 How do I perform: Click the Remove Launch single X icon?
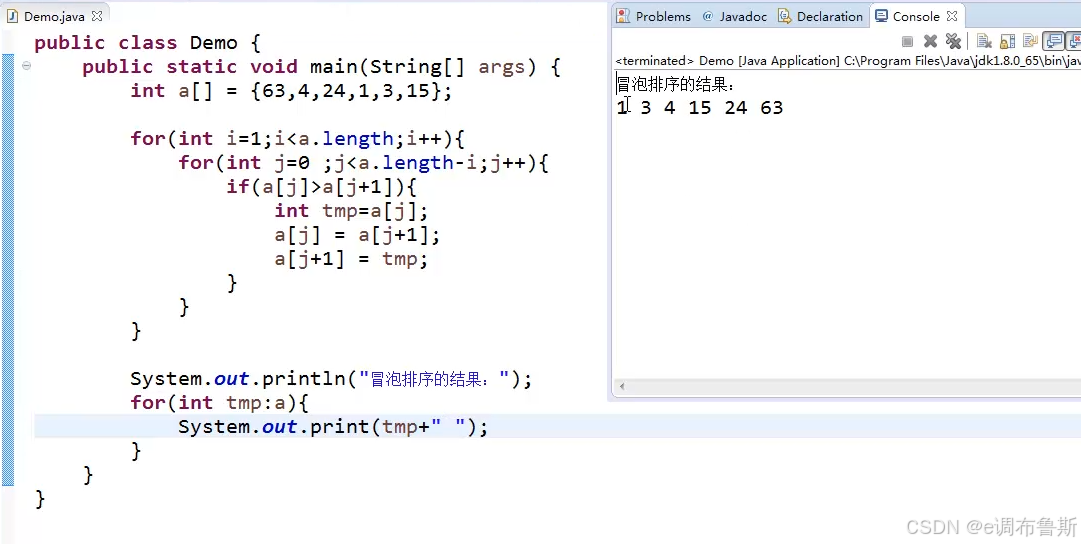[x=930, y=41]
